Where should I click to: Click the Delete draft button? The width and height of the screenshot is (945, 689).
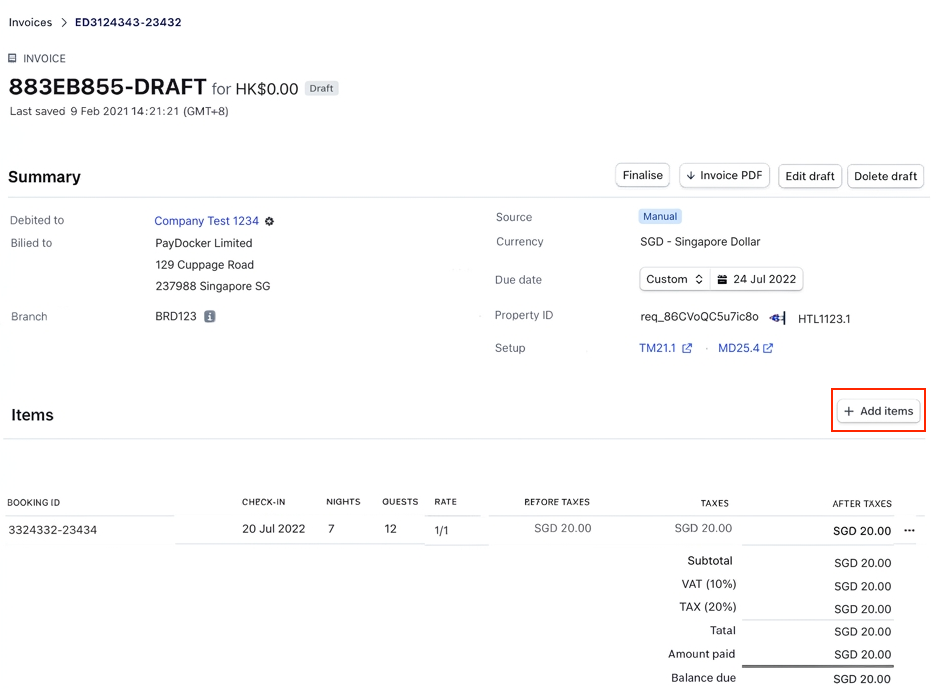tap(885, 176)
